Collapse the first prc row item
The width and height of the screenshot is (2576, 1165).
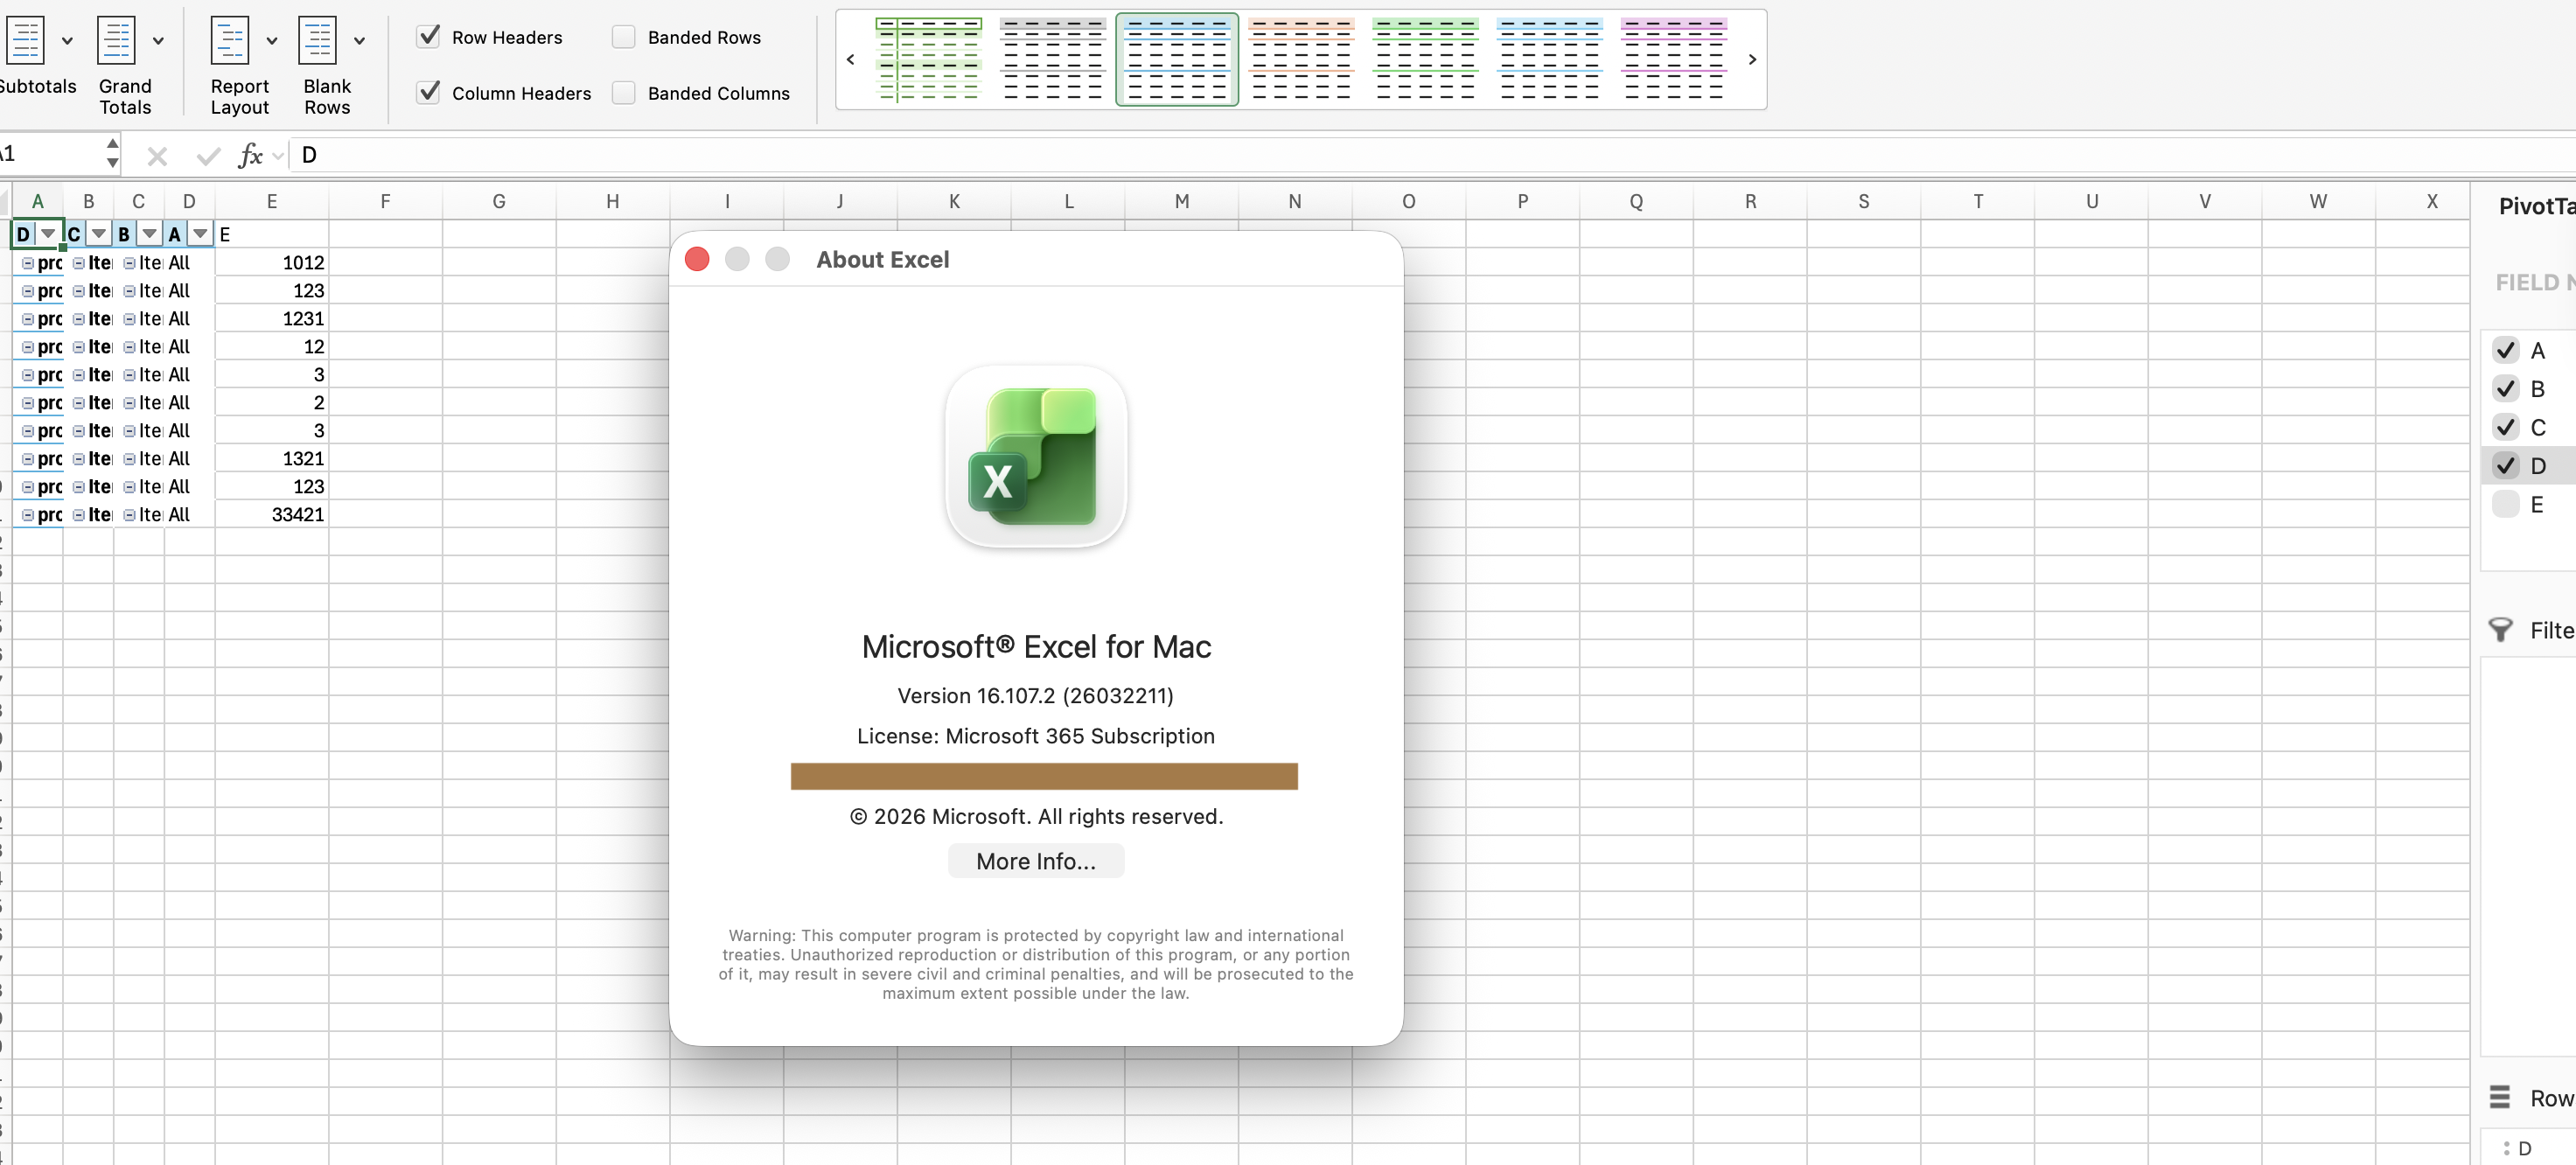click(x=28, y=263)
